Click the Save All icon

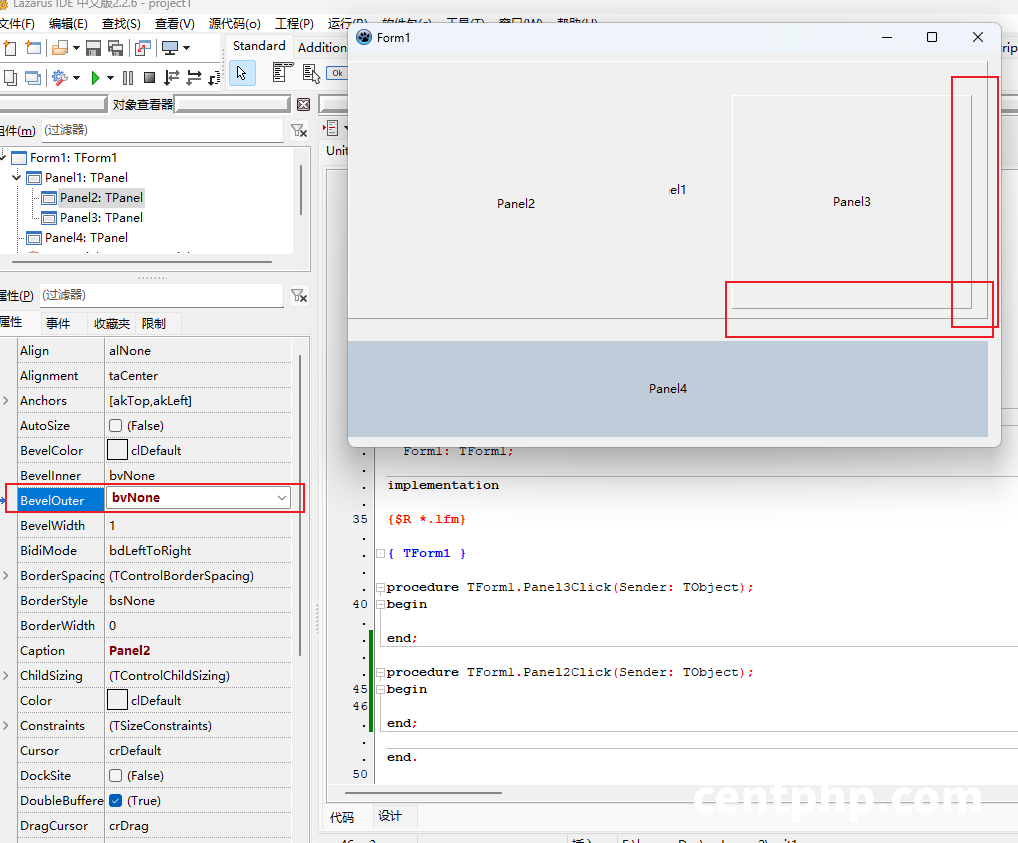[x=116, y=47]
